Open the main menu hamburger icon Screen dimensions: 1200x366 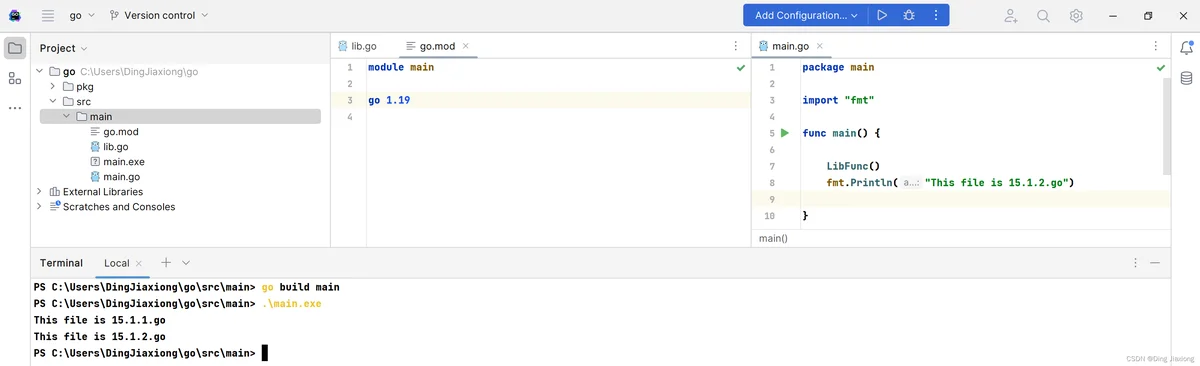[48, 15]
